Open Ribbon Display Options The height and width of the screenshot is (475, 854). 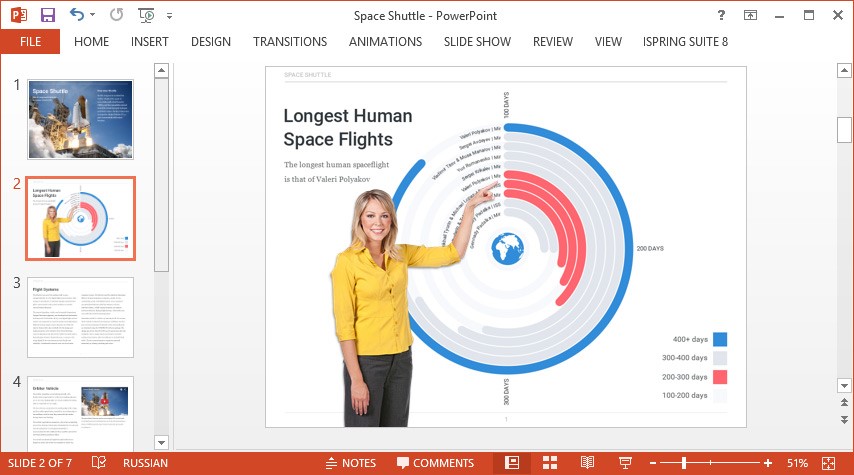click(x=750, y=16)
